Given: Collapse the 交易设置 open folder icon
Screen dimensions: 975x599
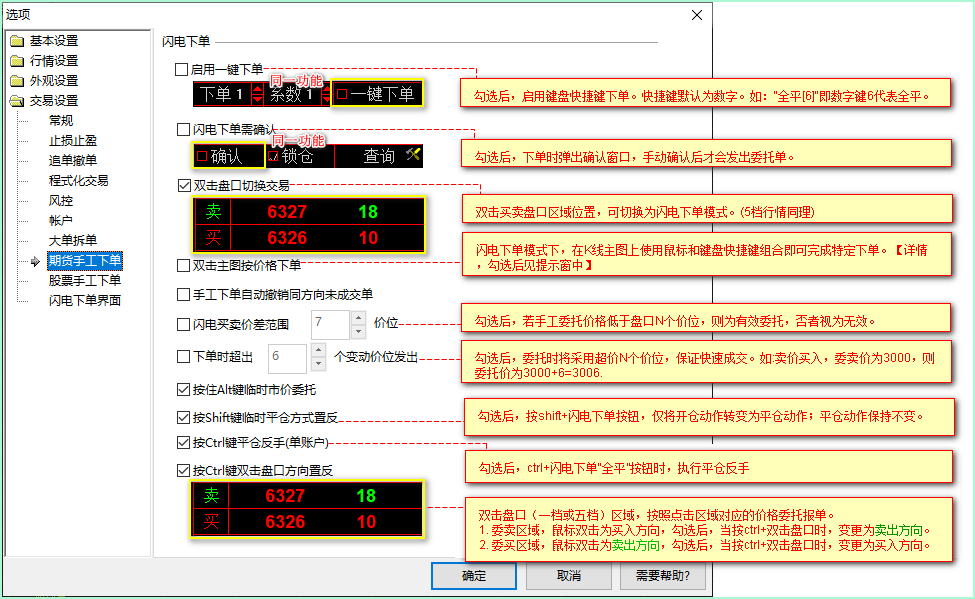Looking at the screenshot, I should (17, 101).
